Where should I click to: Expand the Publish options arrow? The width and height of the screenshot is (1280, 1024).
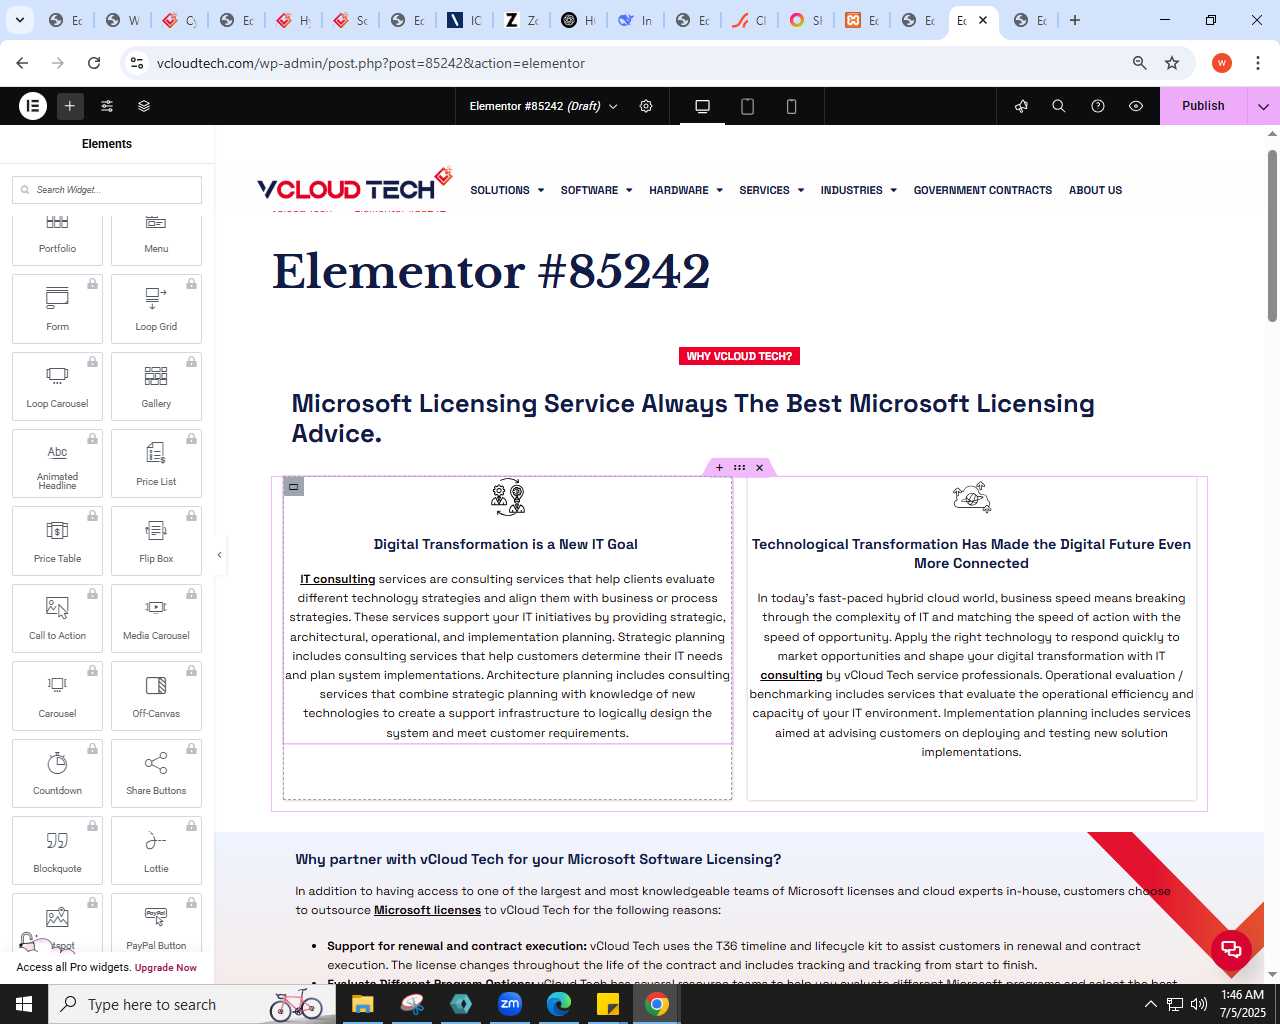pos(1264,106)
